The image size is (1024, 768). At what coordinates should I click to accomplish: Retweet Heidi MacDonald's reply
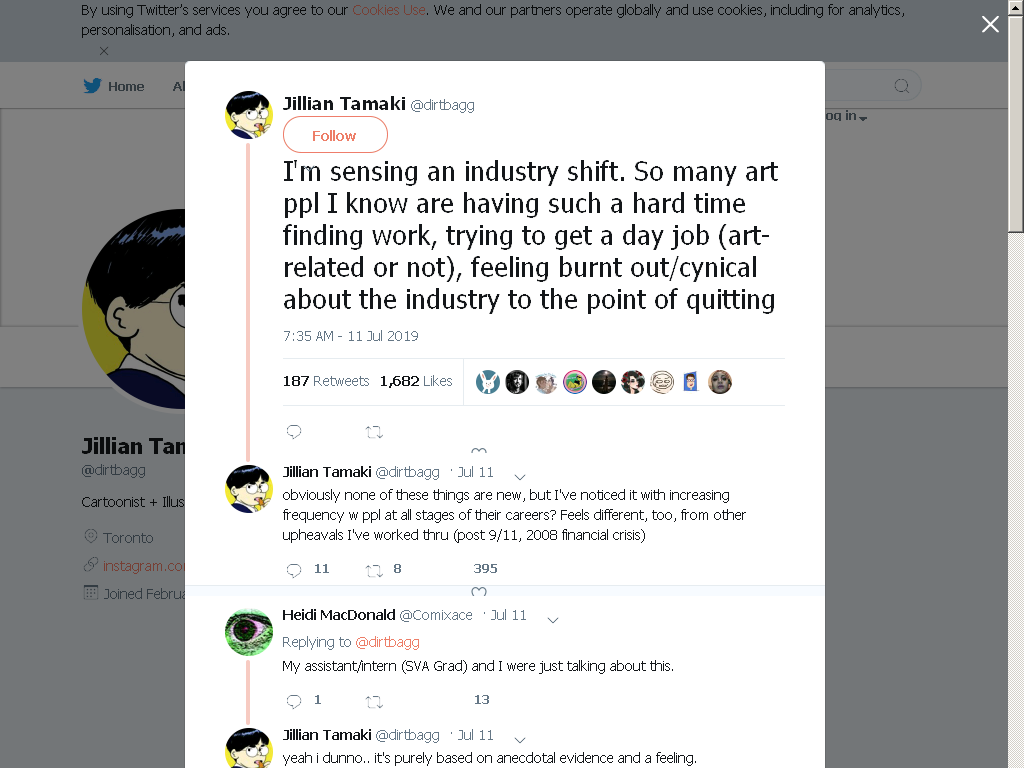point(374,701)
